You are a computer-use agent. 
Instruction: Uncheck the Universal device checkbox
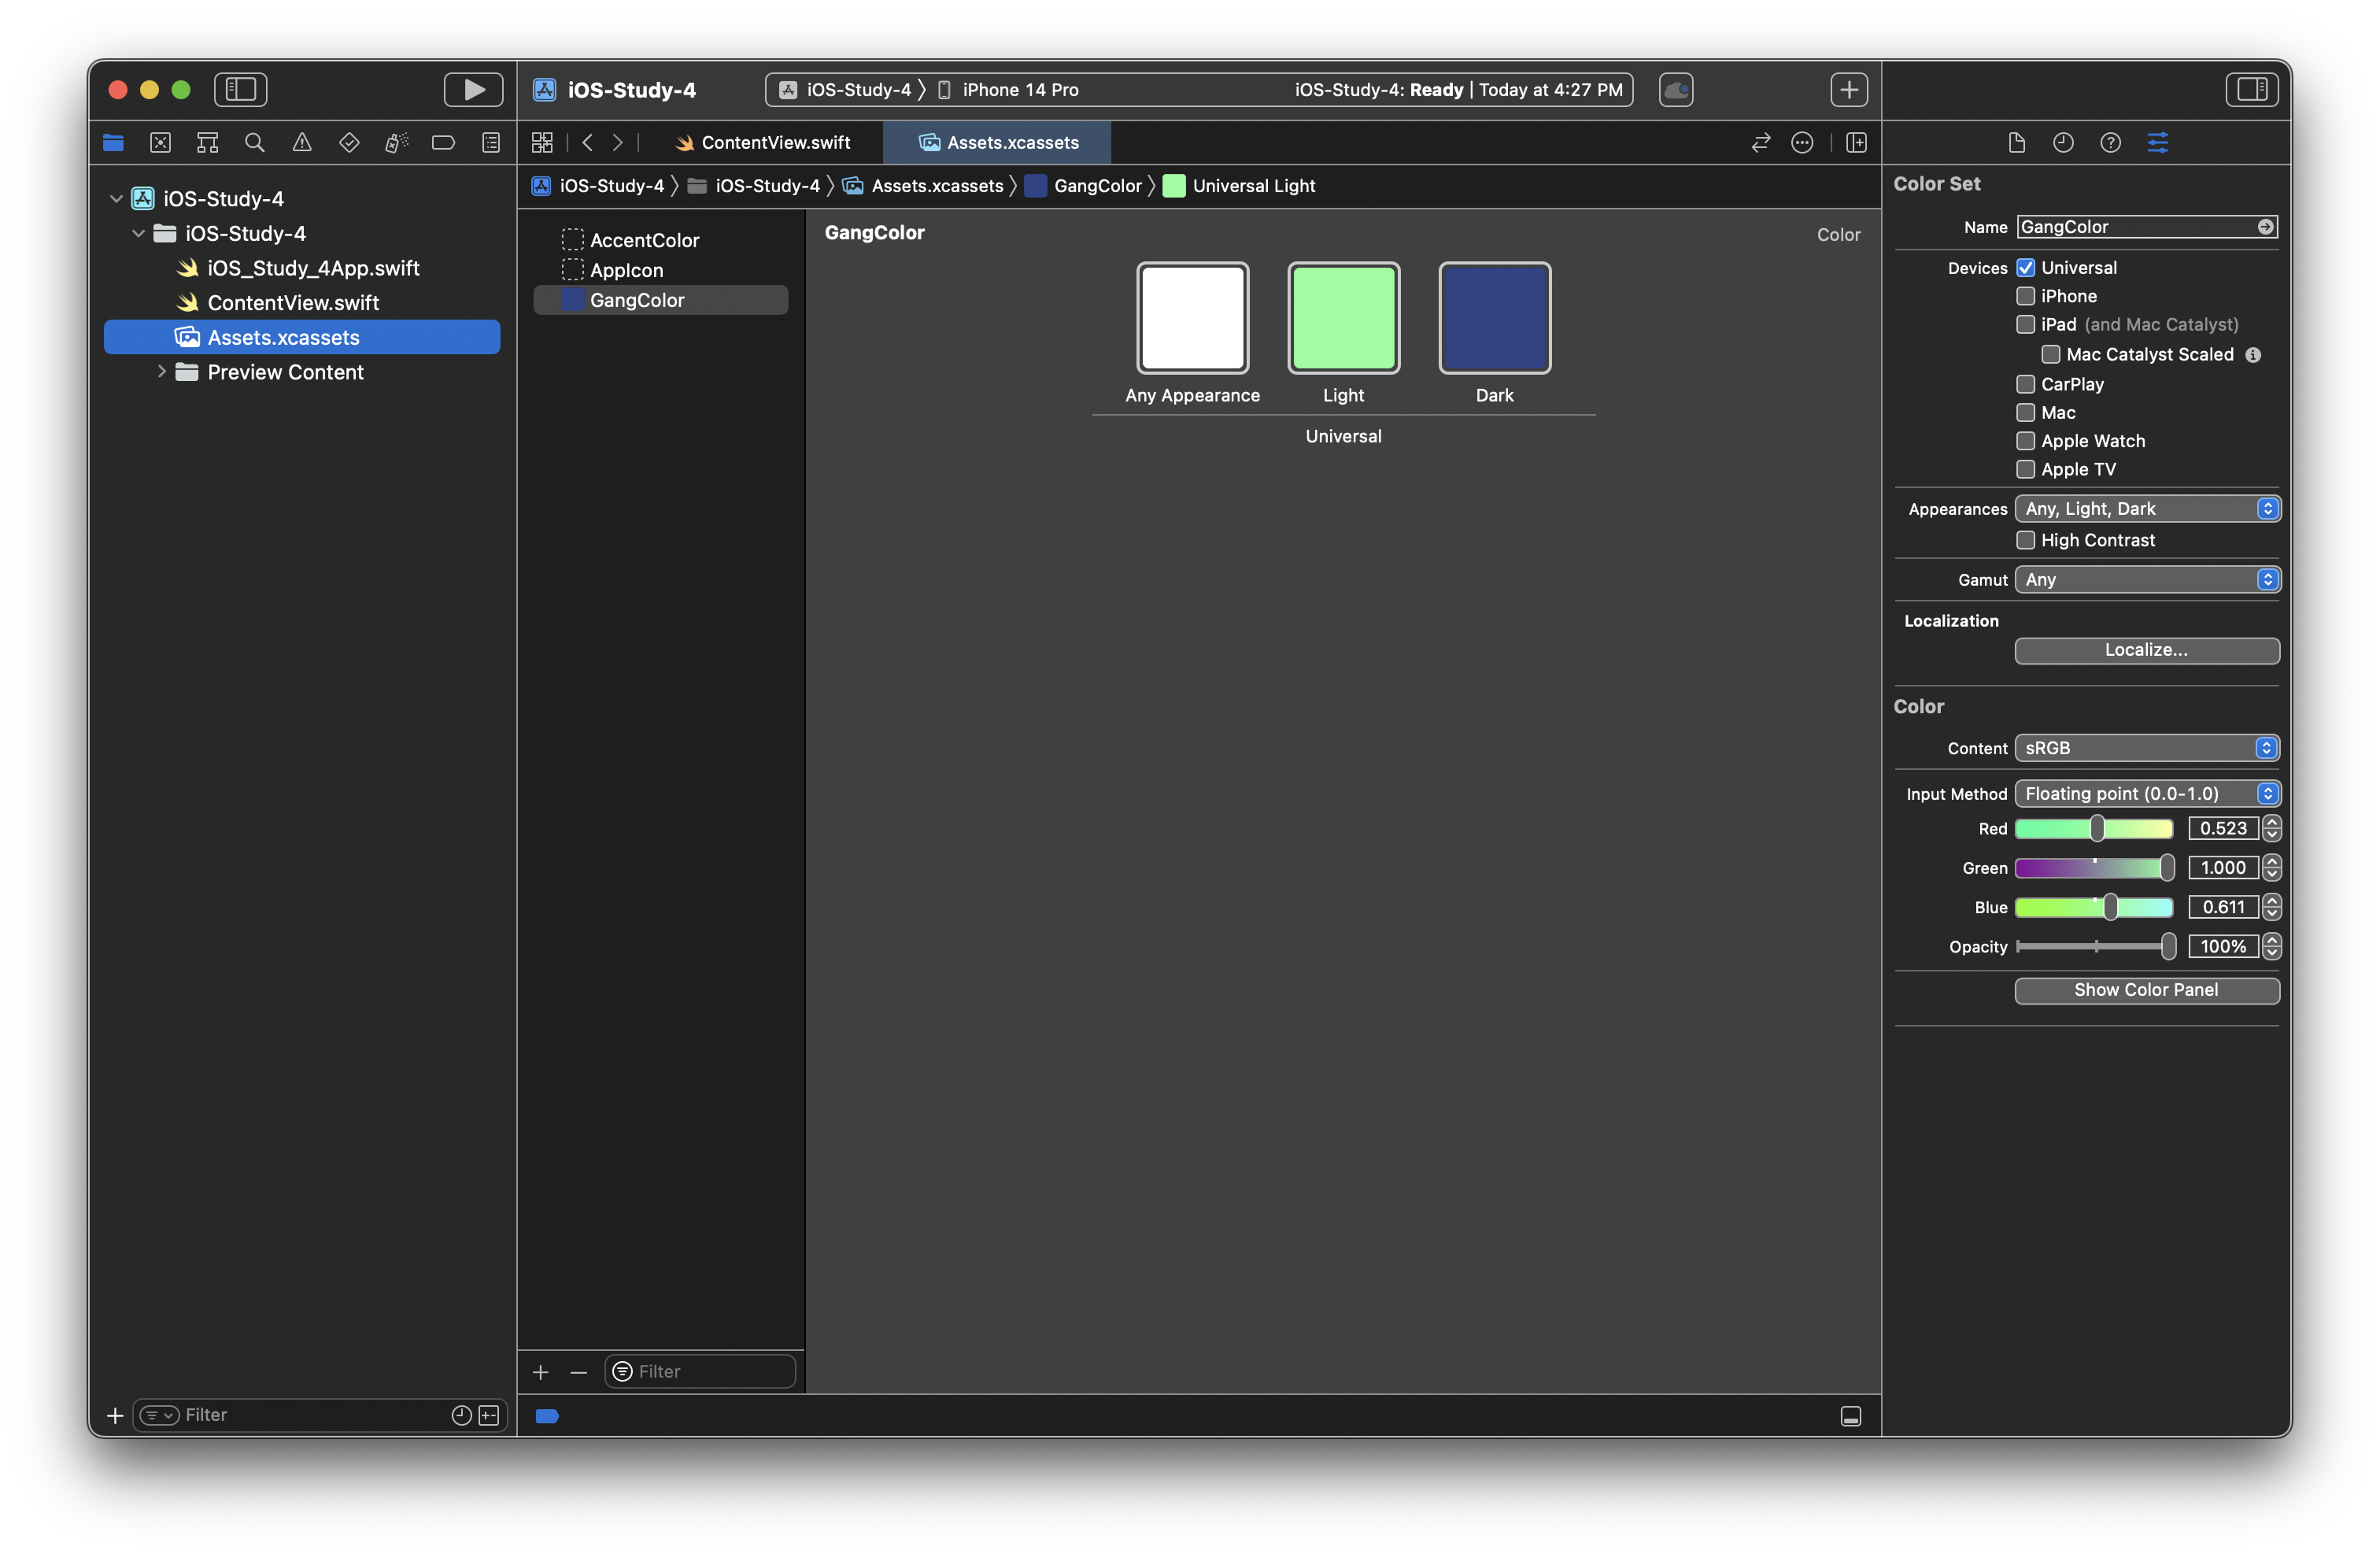coord(2025,268)
